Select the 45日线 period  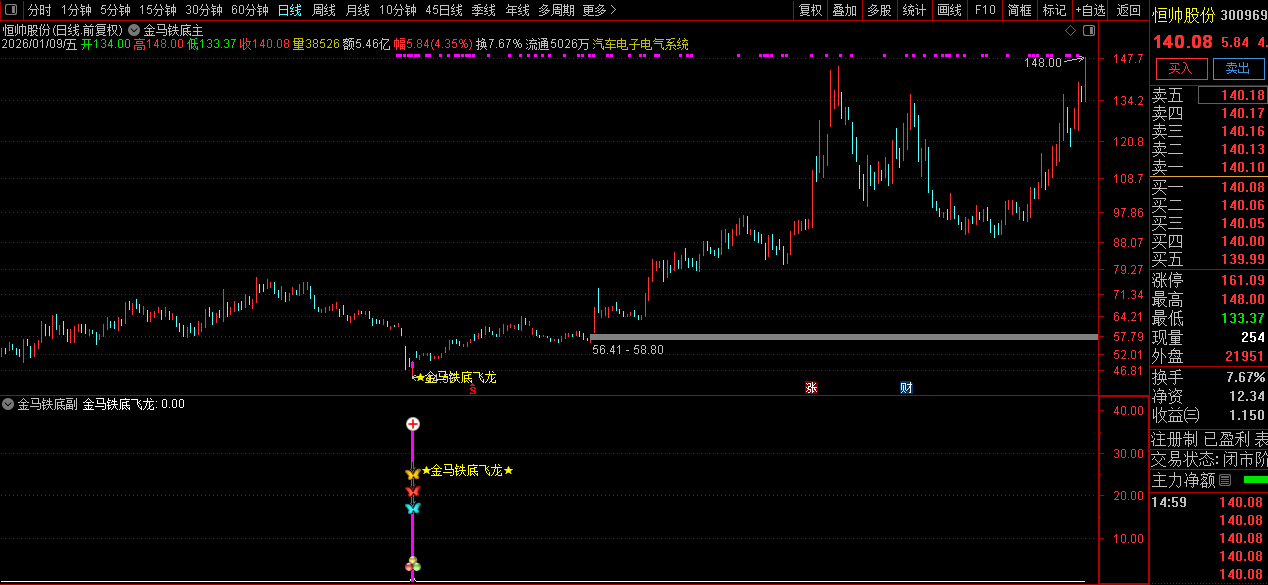(444, 10)
